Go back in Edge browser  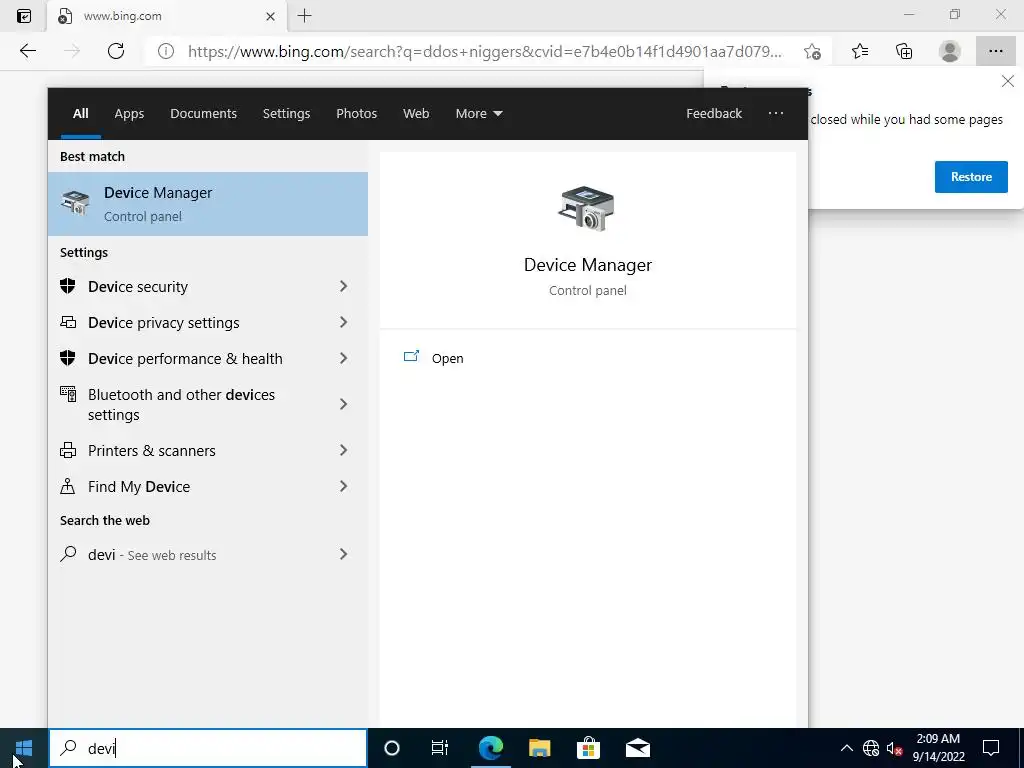pyautogui.click(x=27, y=51)
